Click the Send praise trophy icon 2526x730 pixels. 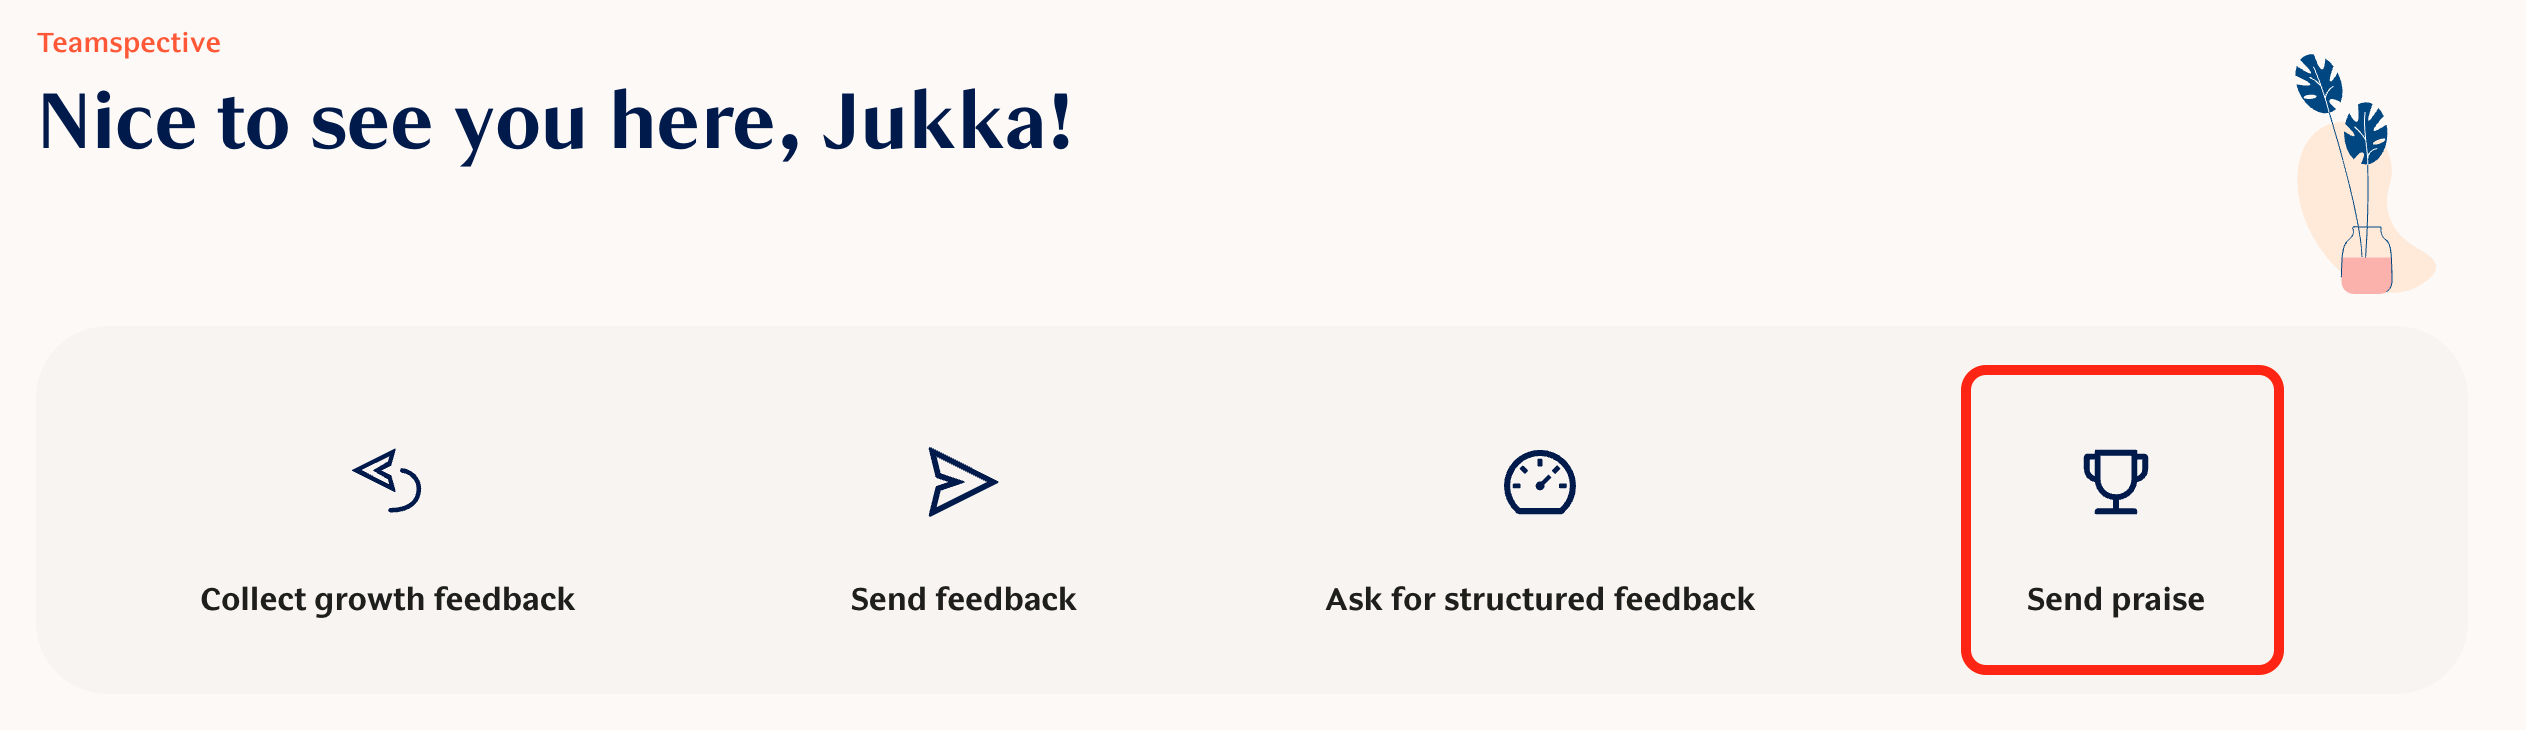2115,482
